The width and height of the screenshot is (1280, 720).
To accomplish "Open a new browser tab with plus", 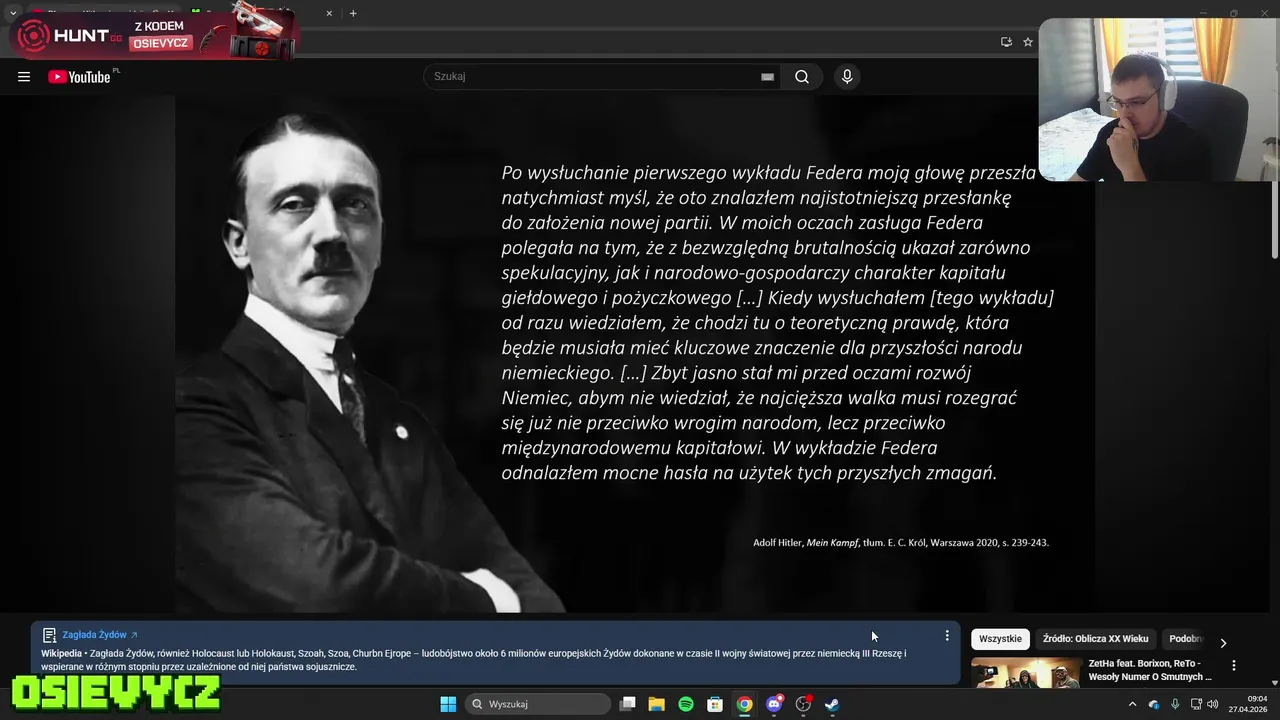I will click(x=353, y=13).
